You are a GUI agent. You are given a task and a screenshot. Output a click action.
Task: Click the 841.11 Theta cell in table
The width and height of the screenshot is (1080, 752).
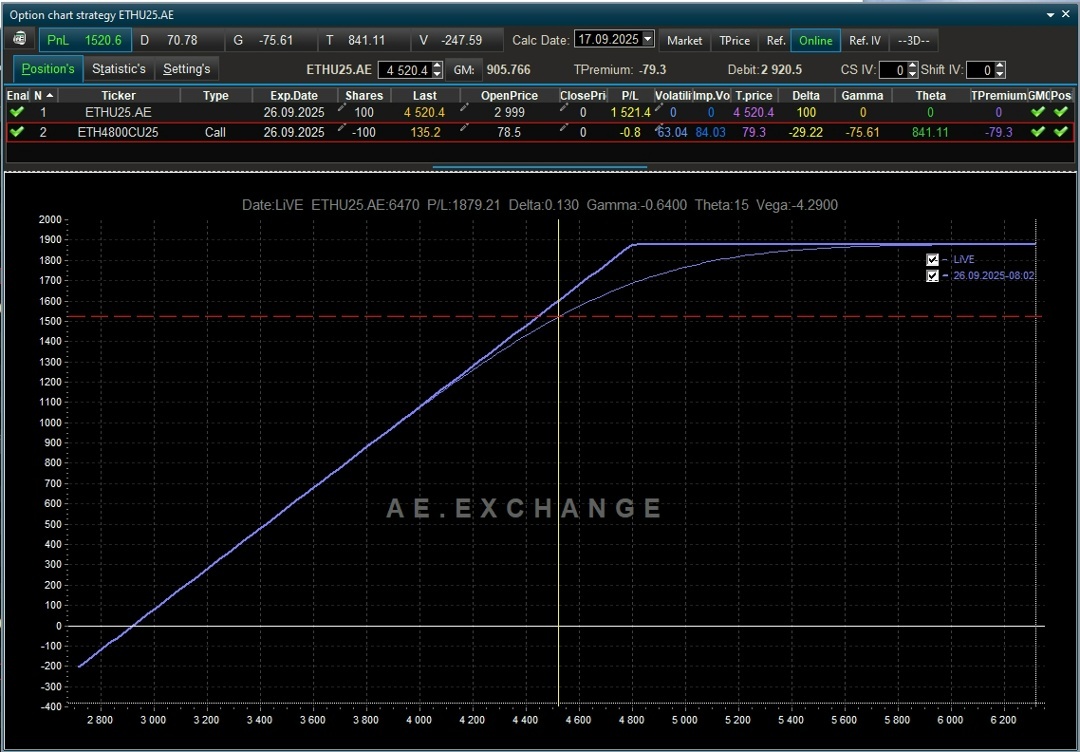pos(931,132)
